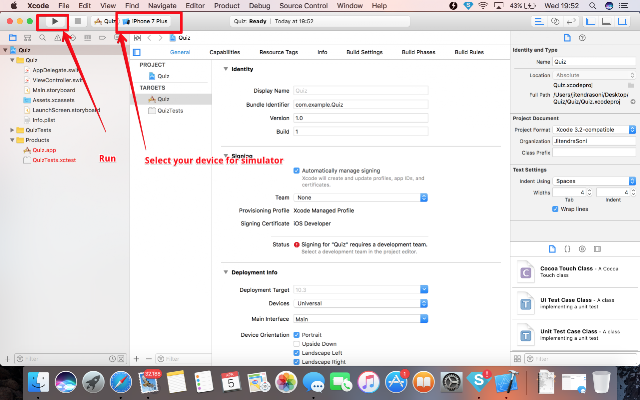This screenshot has width=640, height=400.
Task: Enable Upside Down orientation
Action: pyautogui.click(x=297, y=344)
